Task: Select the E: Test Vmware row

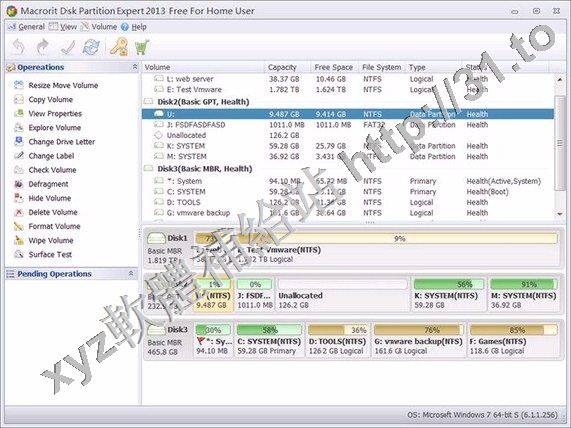Action: pos(348,89)
